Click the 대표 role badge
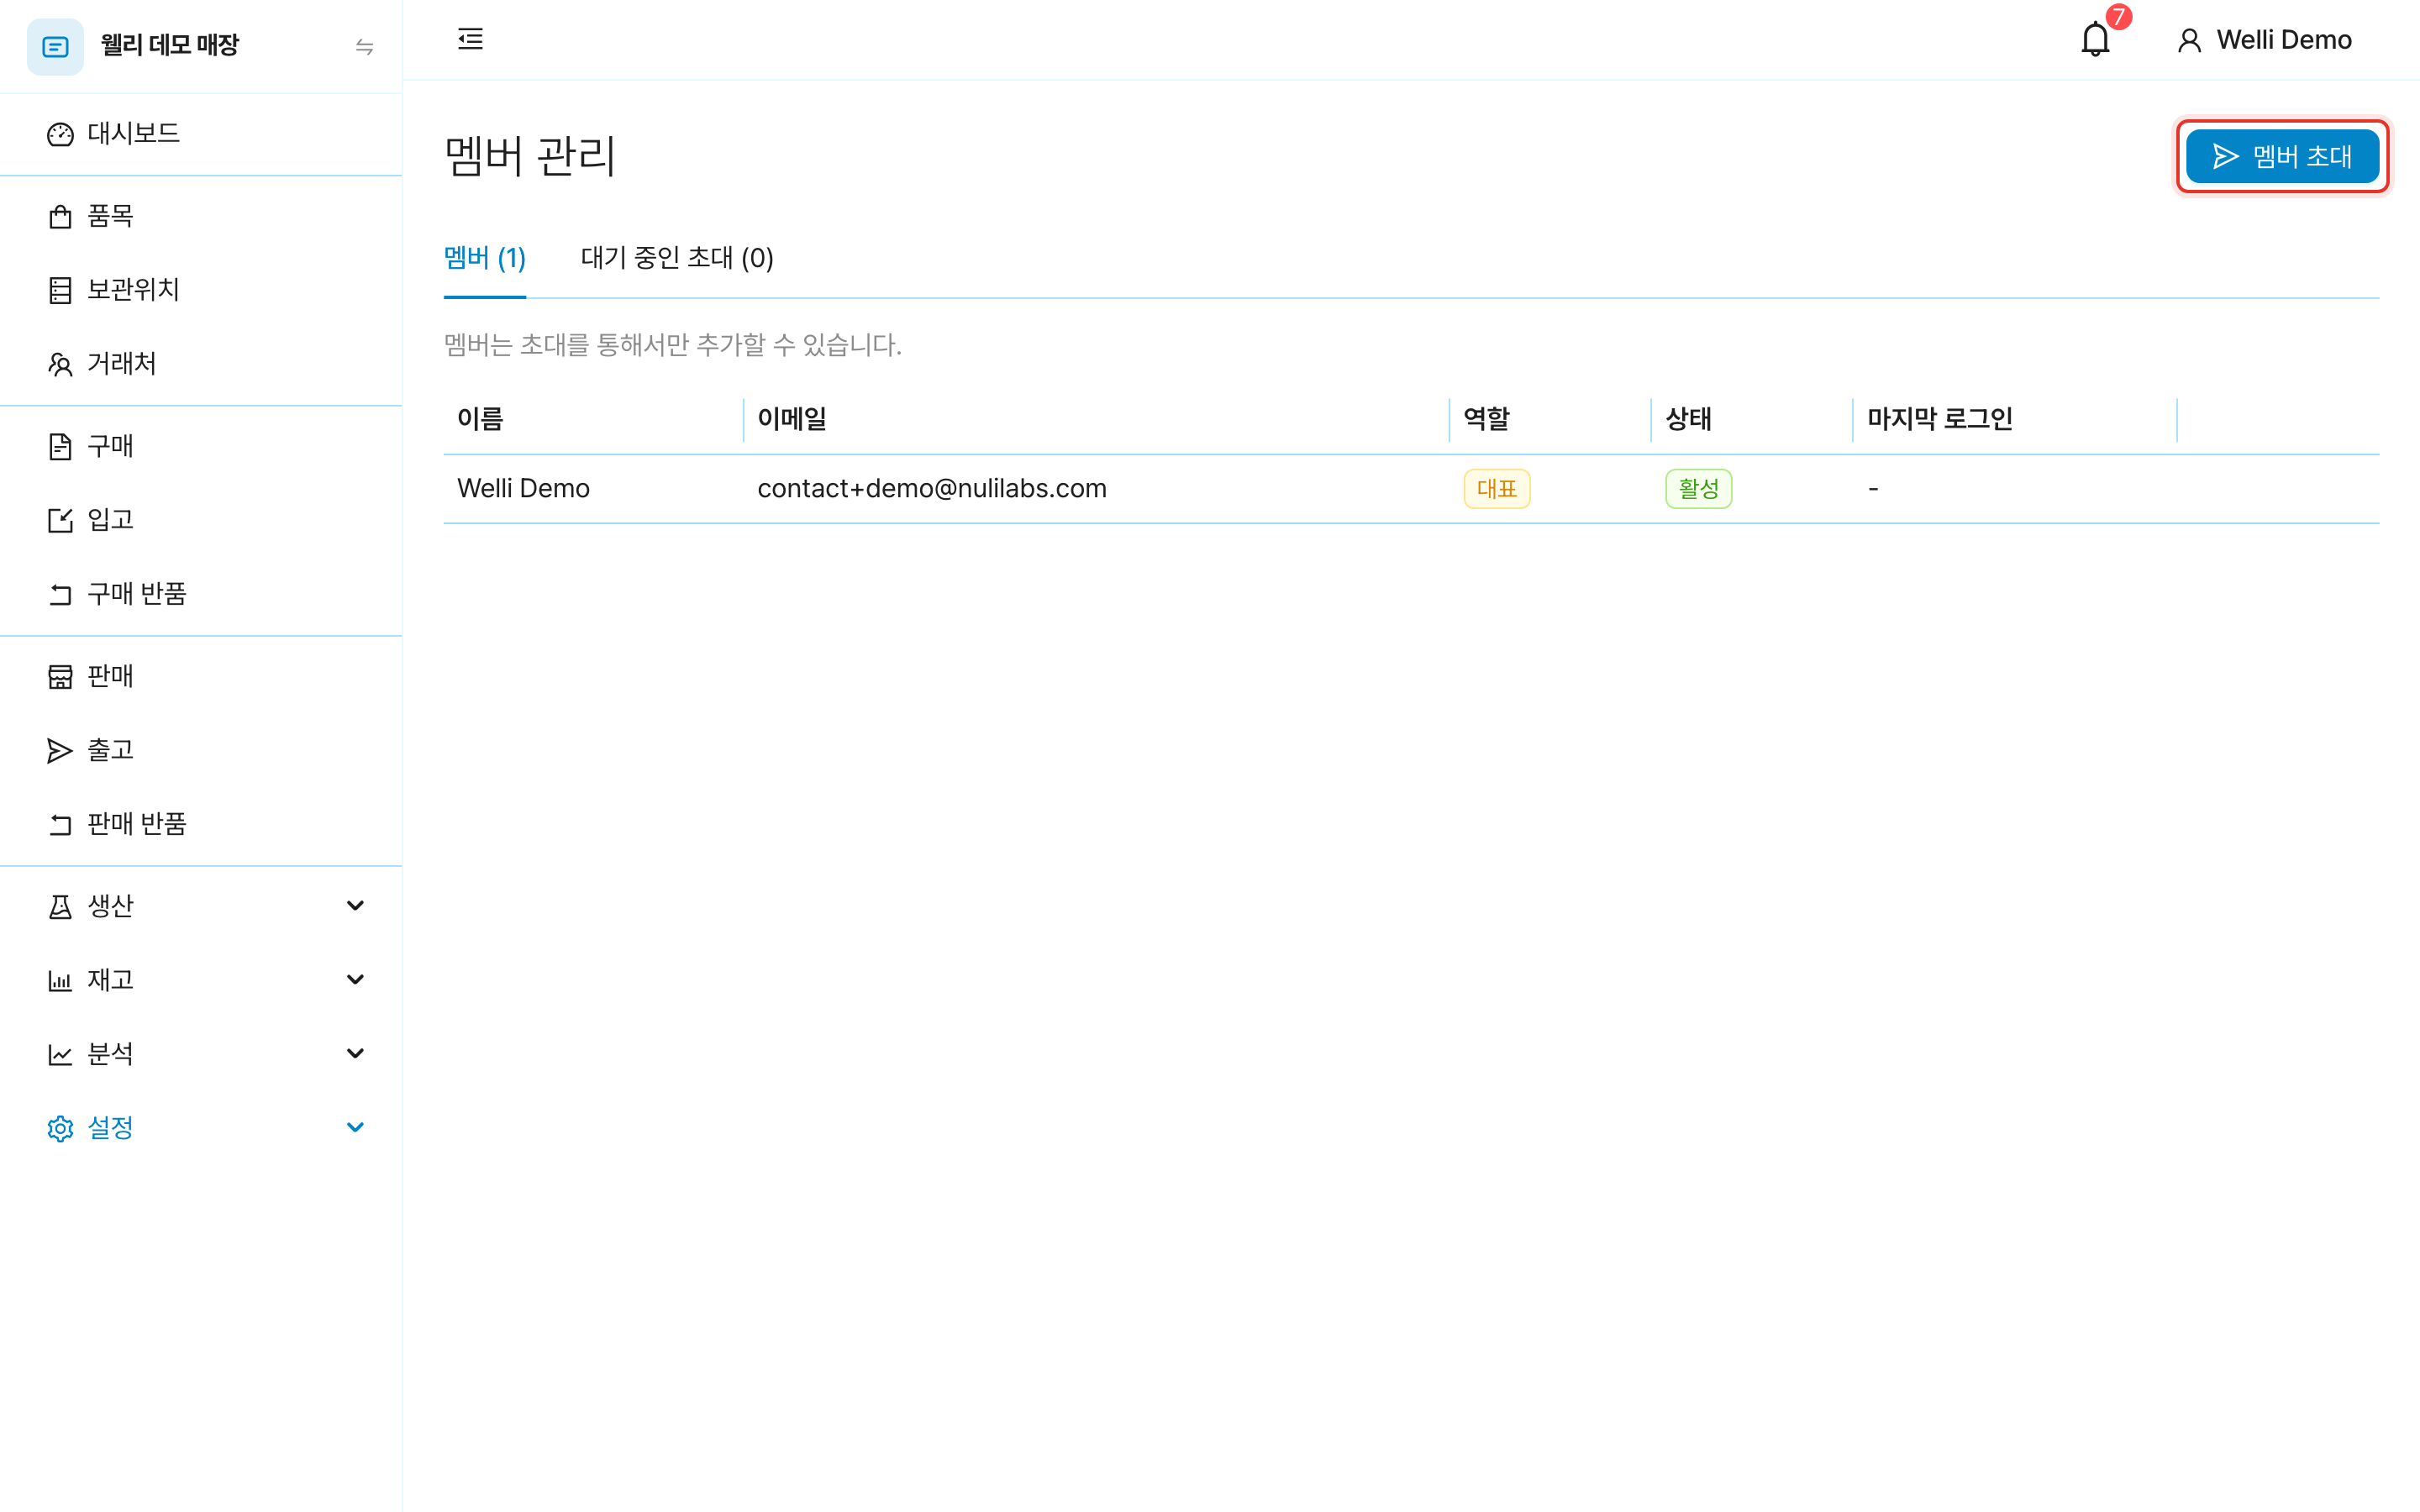 pos(1497,489)
